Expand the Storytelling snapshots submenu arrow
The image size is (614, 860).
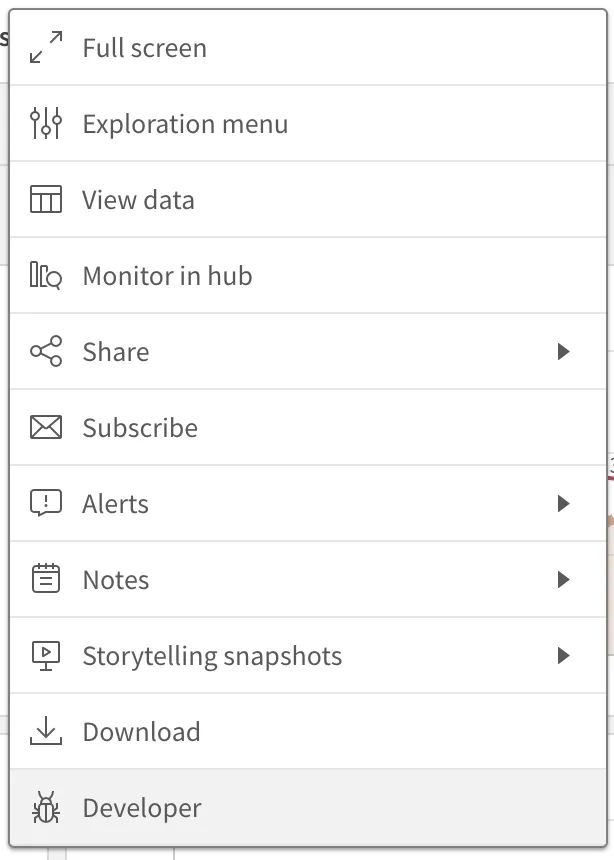[x=563, y=655]
